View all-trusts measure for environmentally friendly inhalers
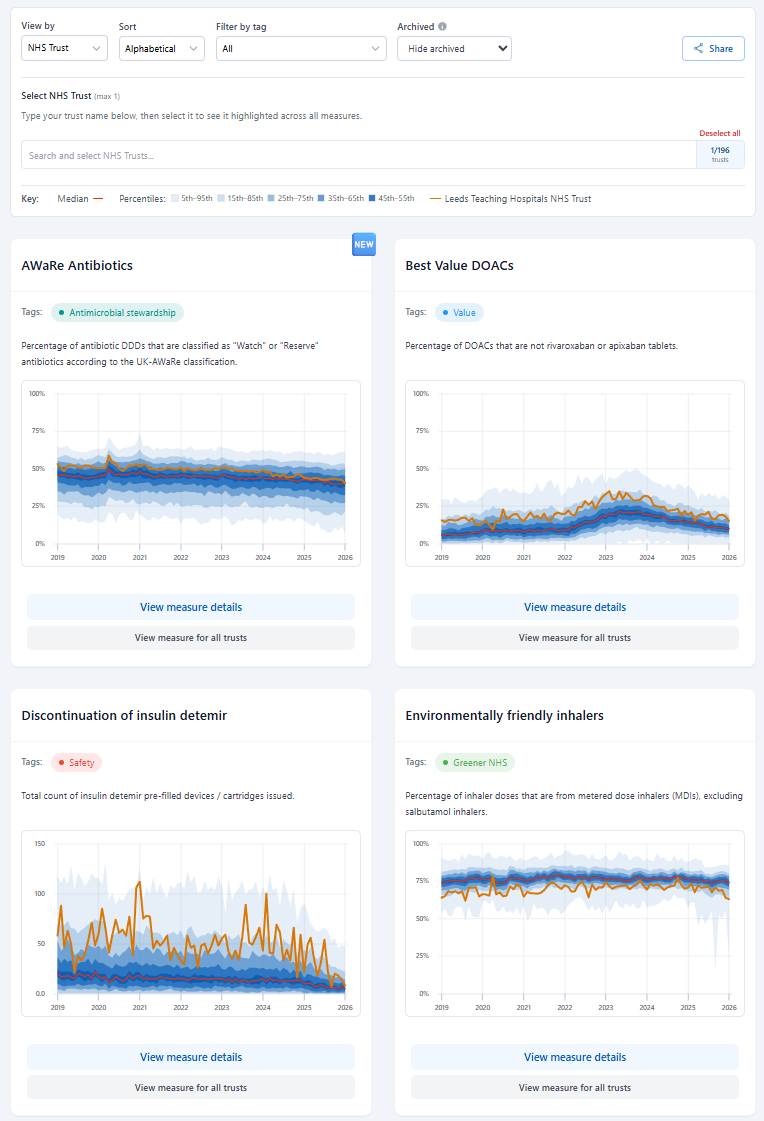Image resolution: width=764 pixels, height=1121 pixels. click(574, 1087)
